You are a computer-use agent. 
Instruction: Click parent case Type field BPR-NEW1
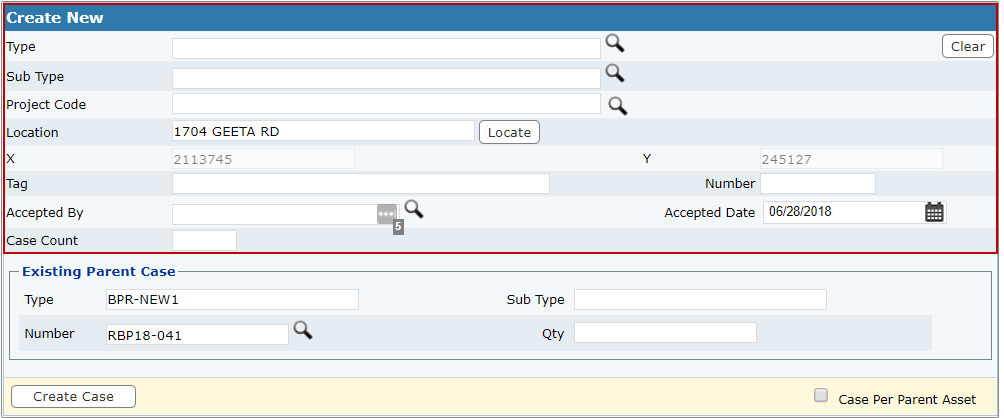[x=232, y=300]
